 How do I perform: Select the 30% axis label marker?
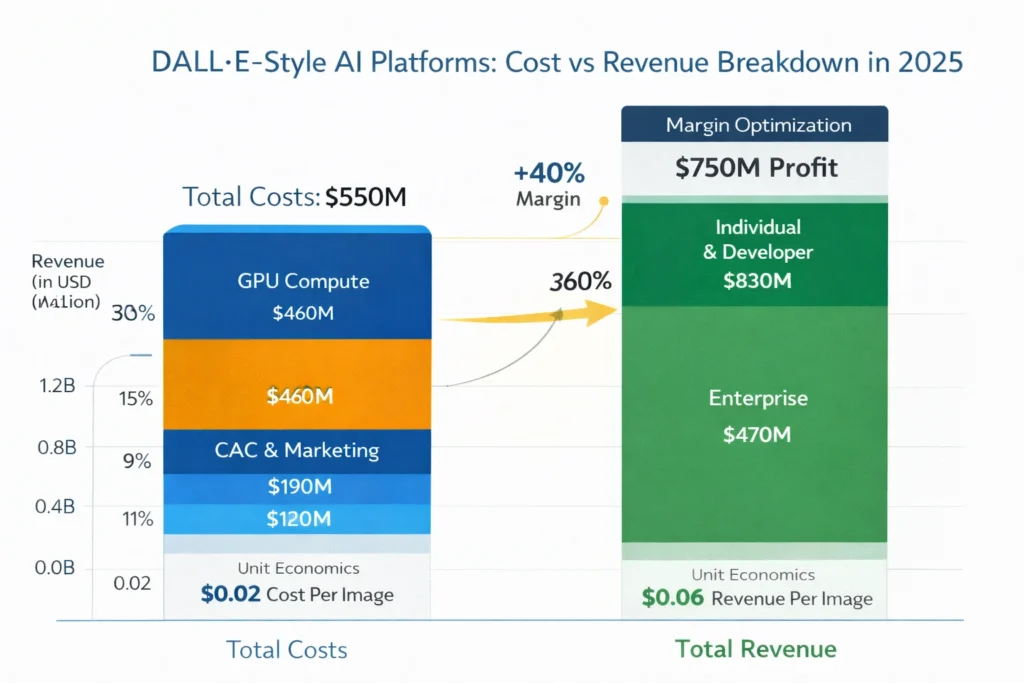133,313
